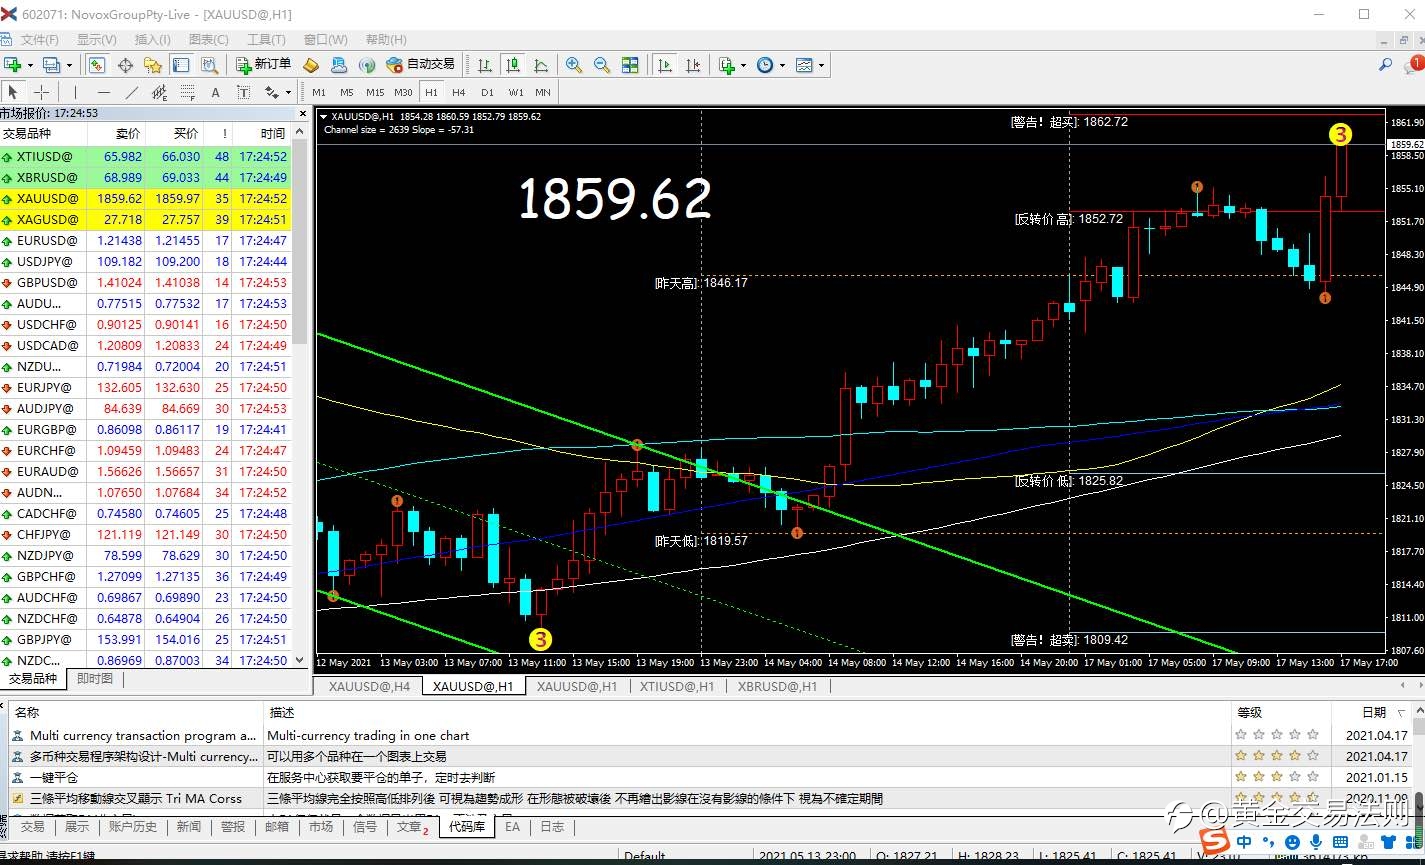Switch to the 即时图 tick chart tab

94,679
